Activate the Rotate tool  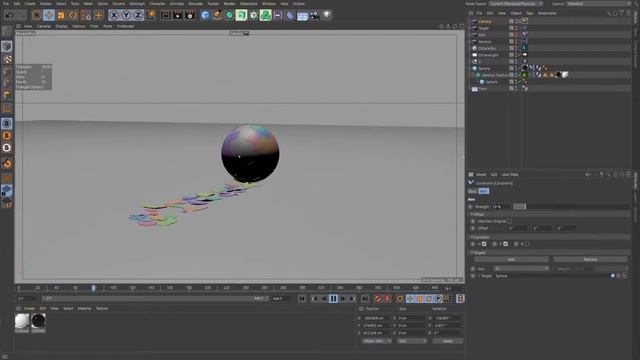(x=73, y=16)
